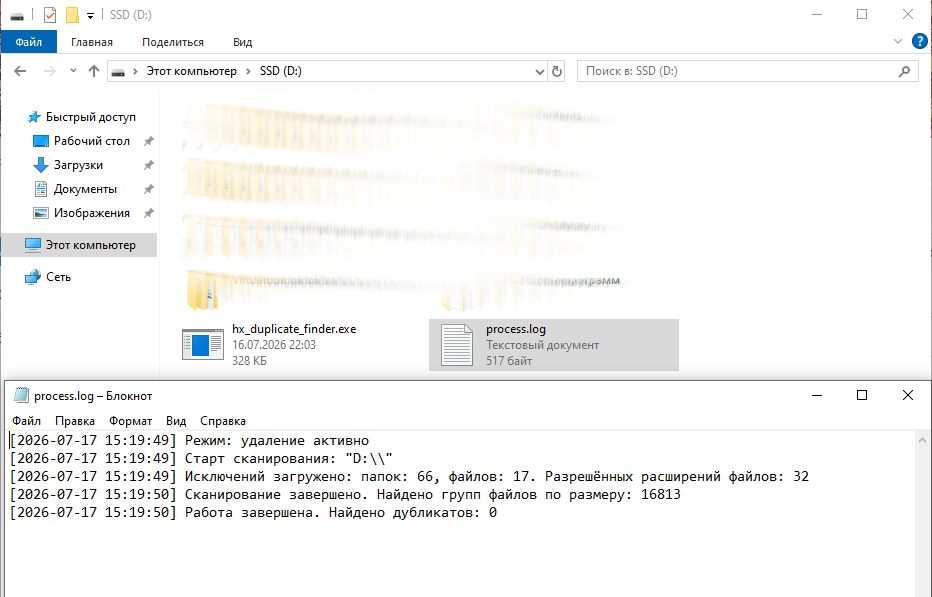Minimize the Notepad process.log window
Screen dimensions: 932x597
[817, 395]
